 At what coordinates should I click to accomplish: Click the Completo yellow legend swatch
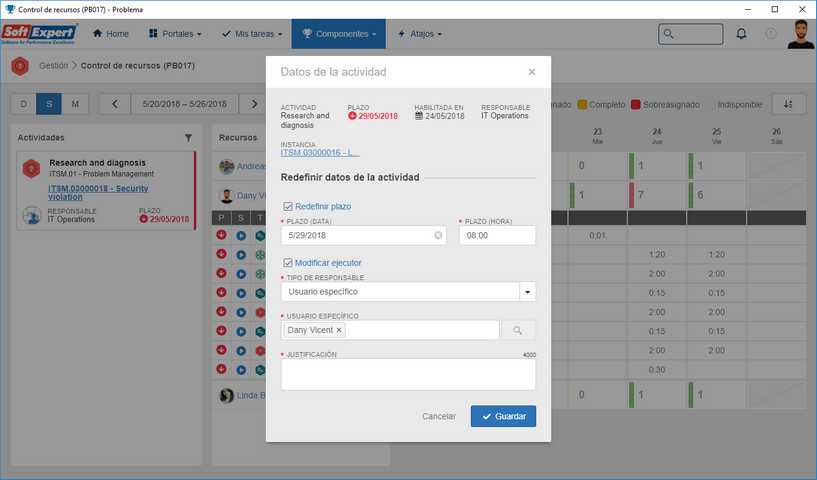(x=582, y=105)
